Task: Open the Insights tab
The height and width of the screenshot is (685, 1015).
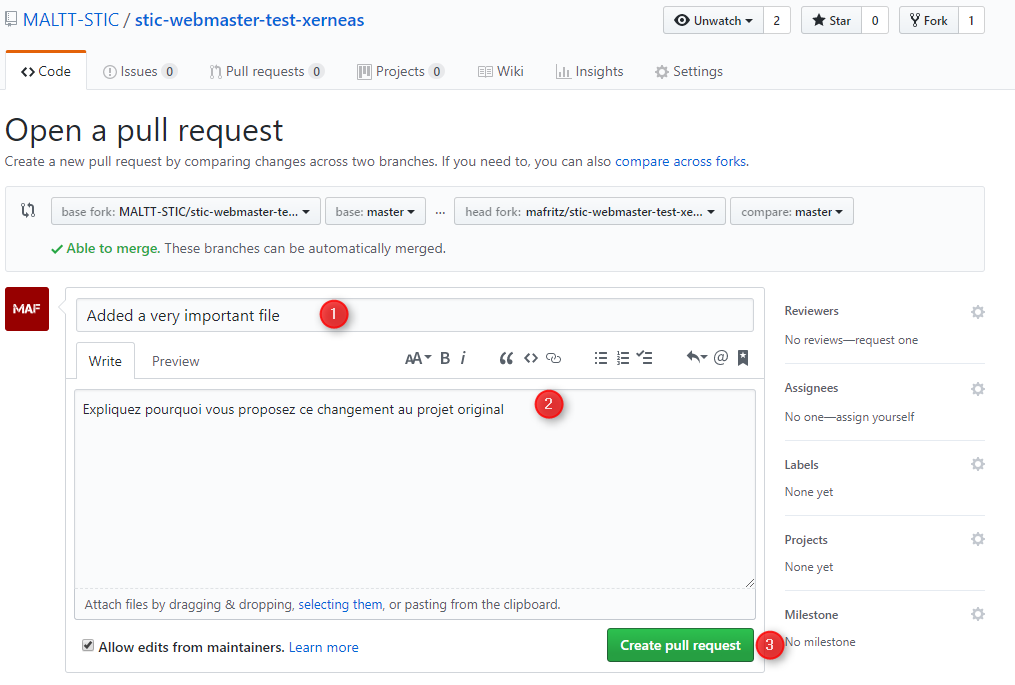Action: click(590, 71)
